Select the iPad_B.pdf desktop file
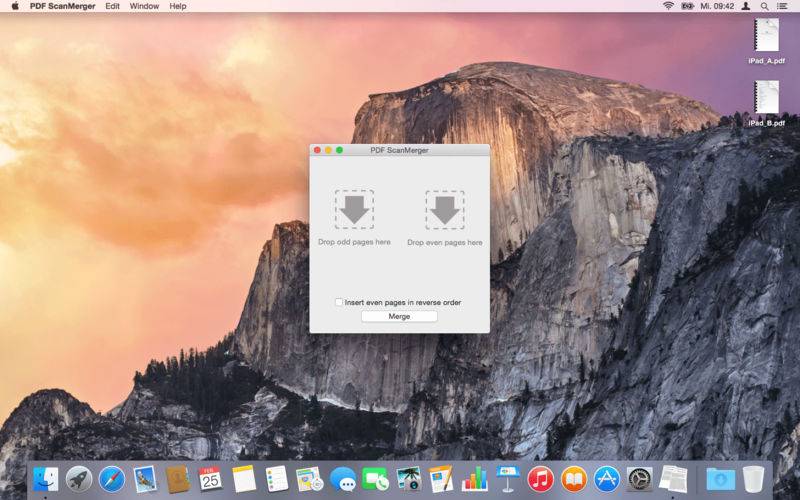Viewport: 800px width, 500px height. pyautogui.click(x=766, y=99)
